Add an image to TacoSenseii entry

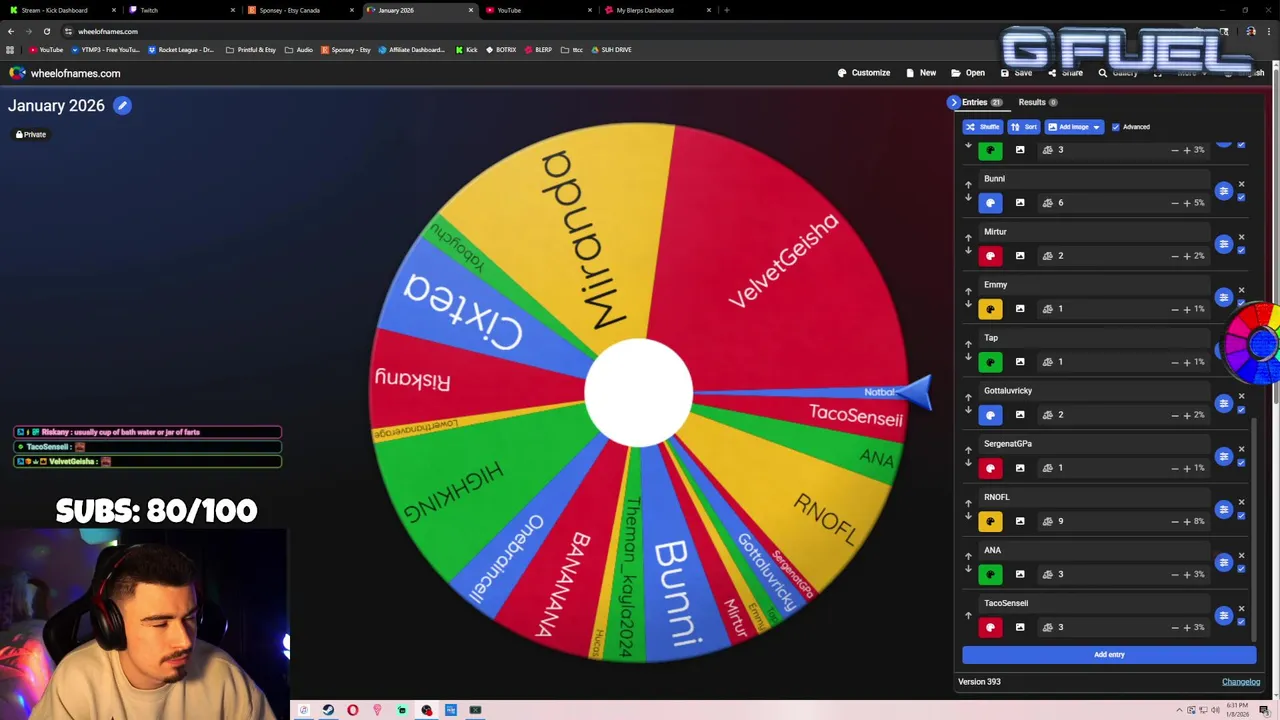pos(1020,627)
